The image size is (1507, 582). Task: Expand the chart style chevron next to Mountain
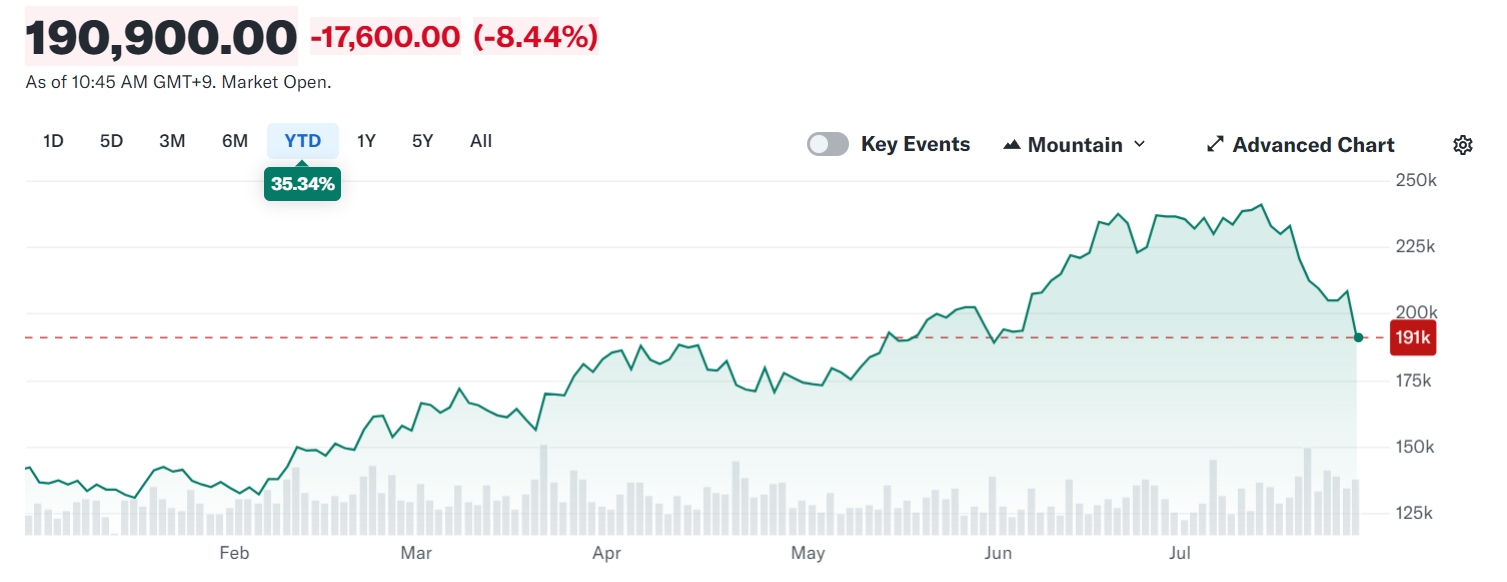coord(1139,144)
